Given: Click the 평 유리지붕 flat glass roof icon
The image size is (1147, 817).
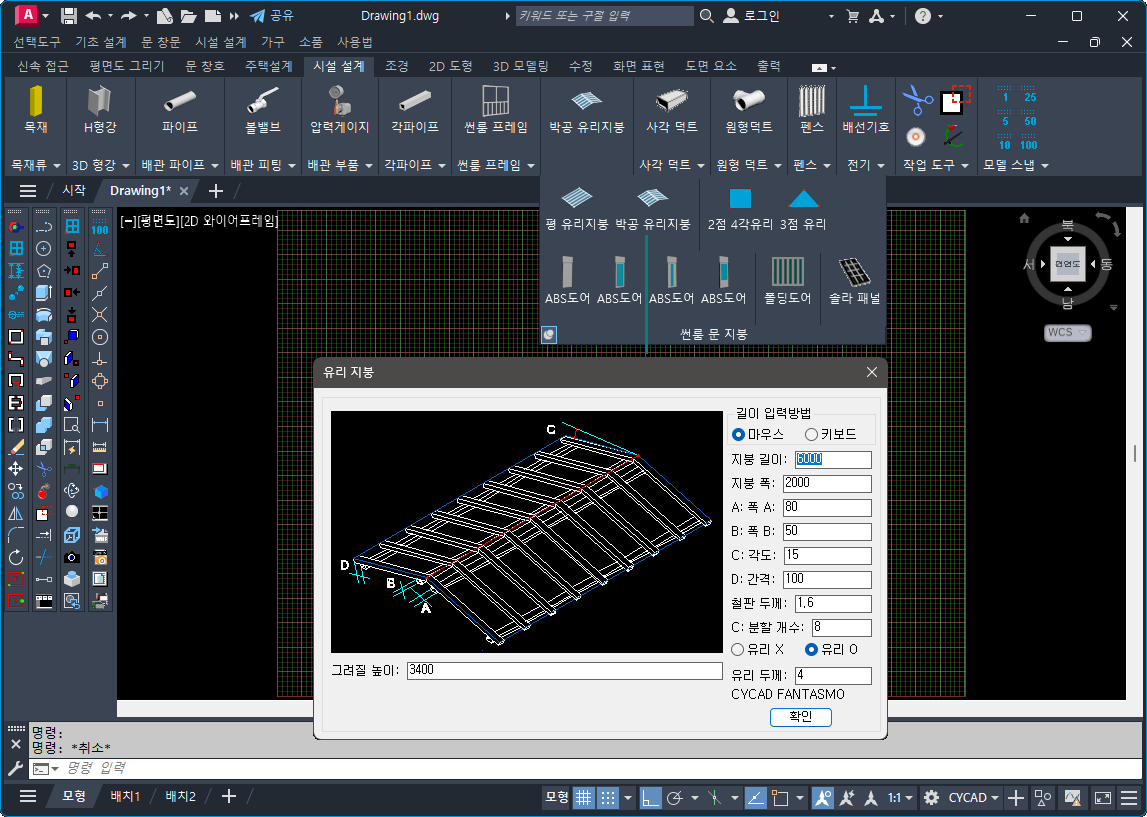Looking at the screenshot, I should click(576, 198).
